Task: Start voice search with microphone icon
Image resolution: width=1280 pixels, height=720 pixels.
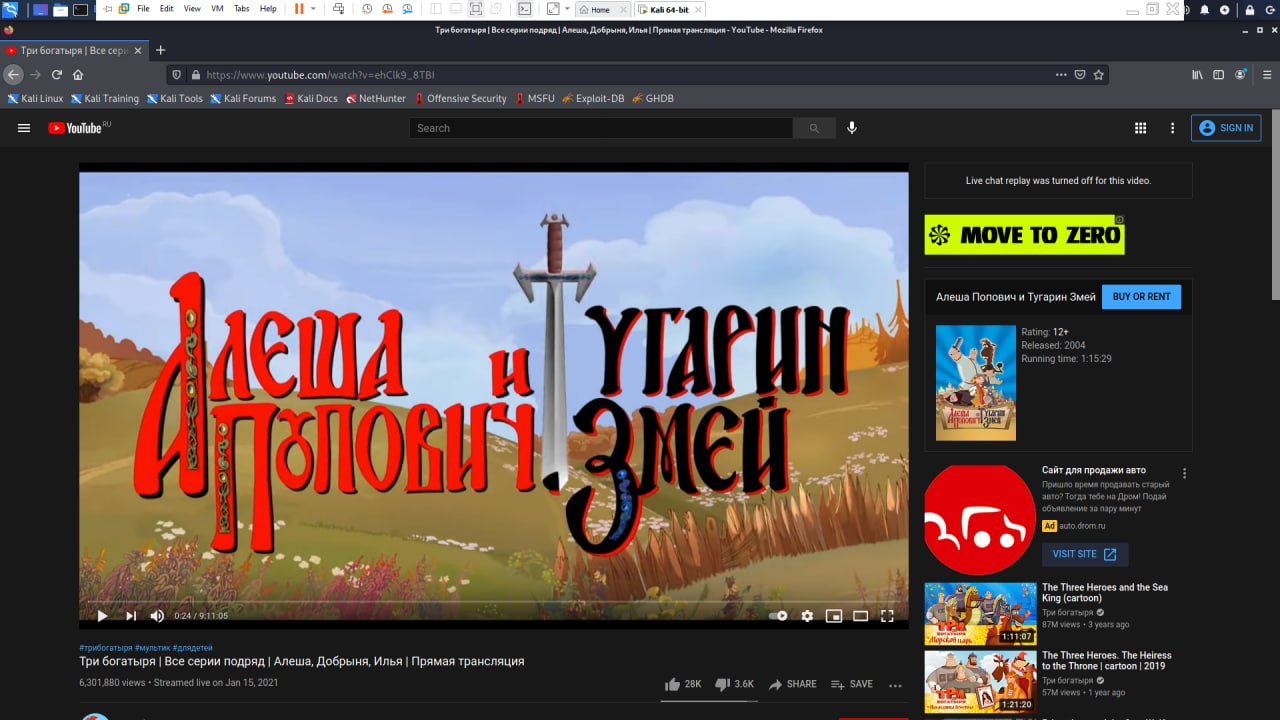Action: click(x=852, y=128)
